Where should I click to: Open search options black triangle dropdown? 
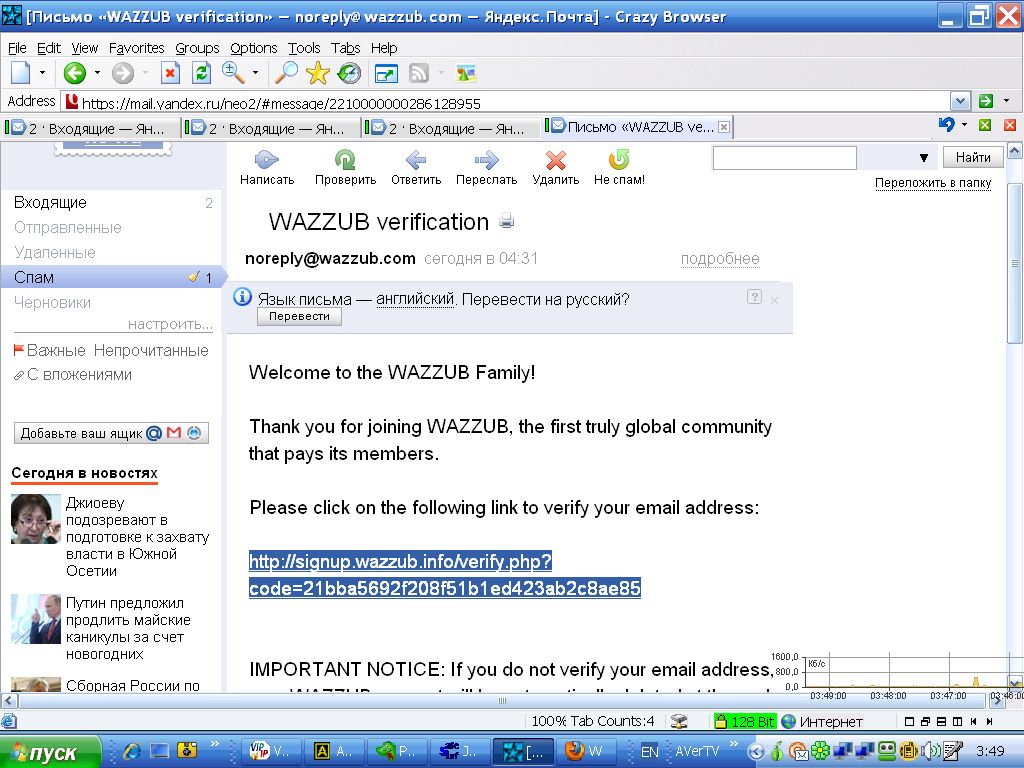point(923,157)
